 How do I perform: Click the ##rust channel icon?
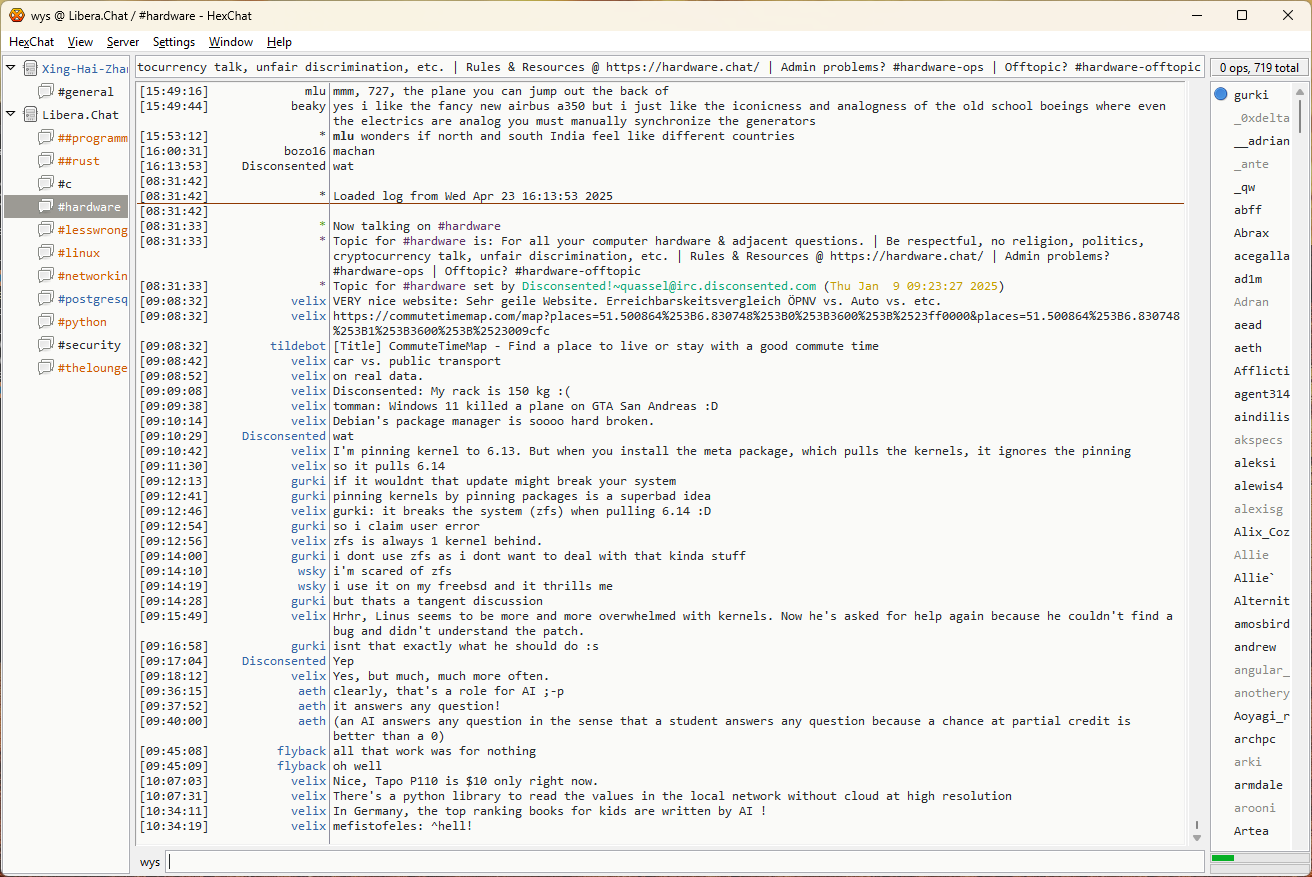tap(46, 161)
